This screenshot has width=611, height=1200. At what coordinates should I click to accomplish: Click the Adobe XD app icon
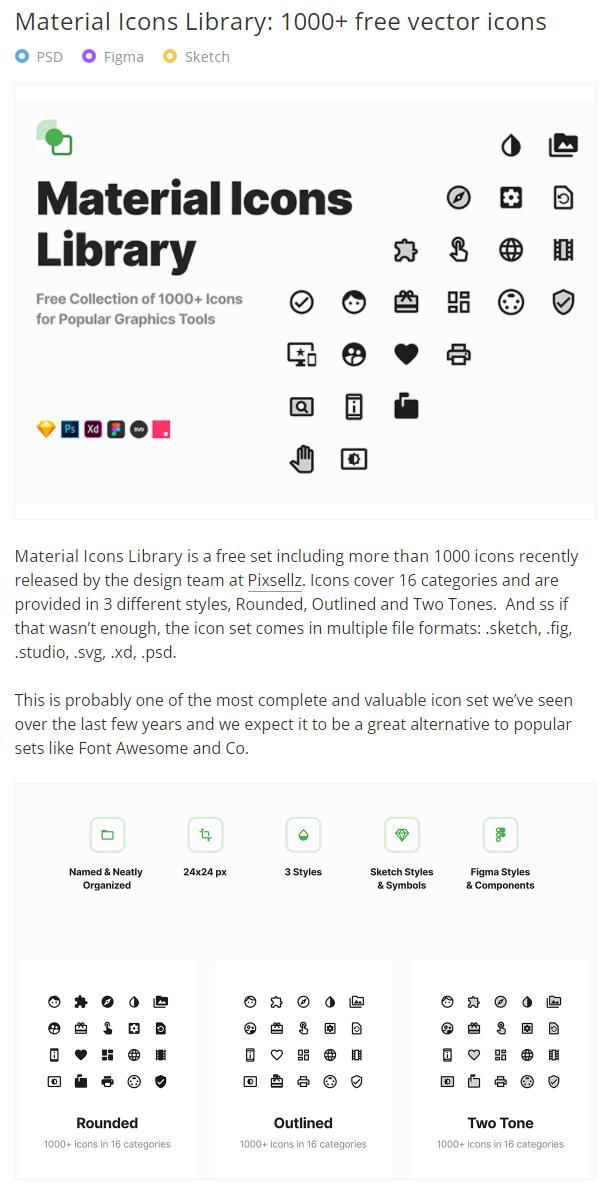93,429
